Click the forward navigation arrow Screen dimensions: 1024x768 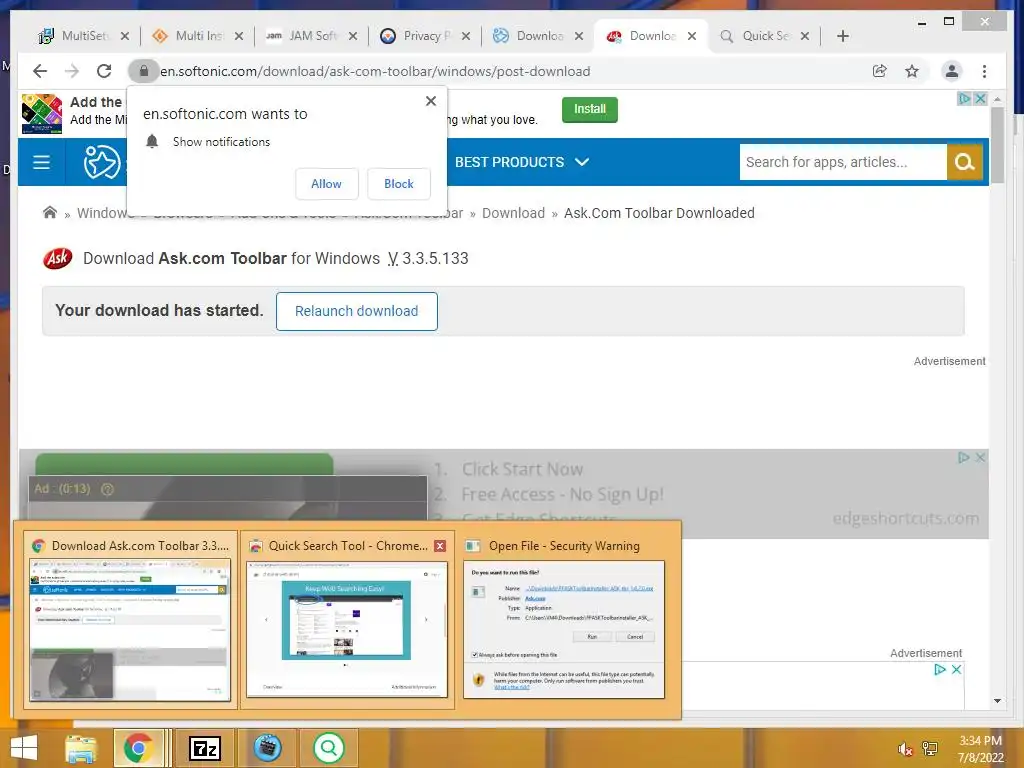(72, 71)
